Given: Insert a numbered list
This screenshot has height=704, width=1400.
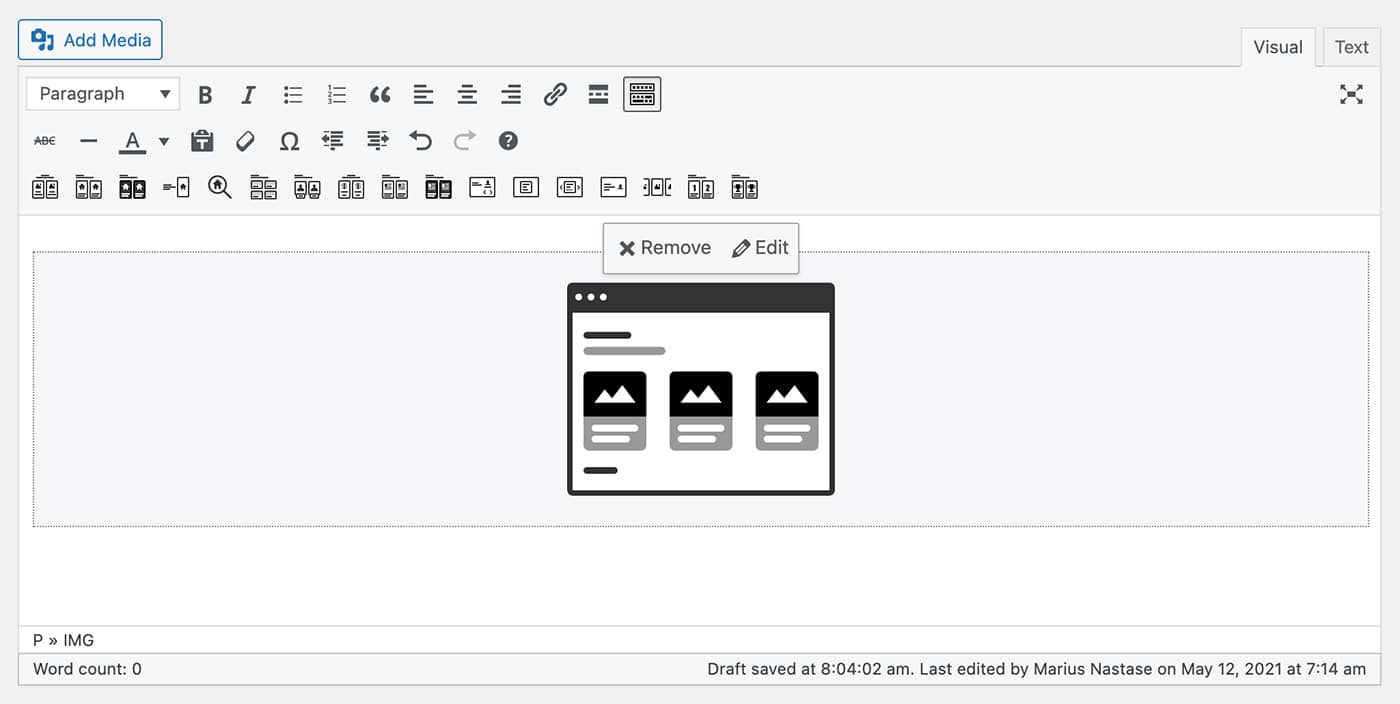Looking at the screenshot, I should (337, 95).
